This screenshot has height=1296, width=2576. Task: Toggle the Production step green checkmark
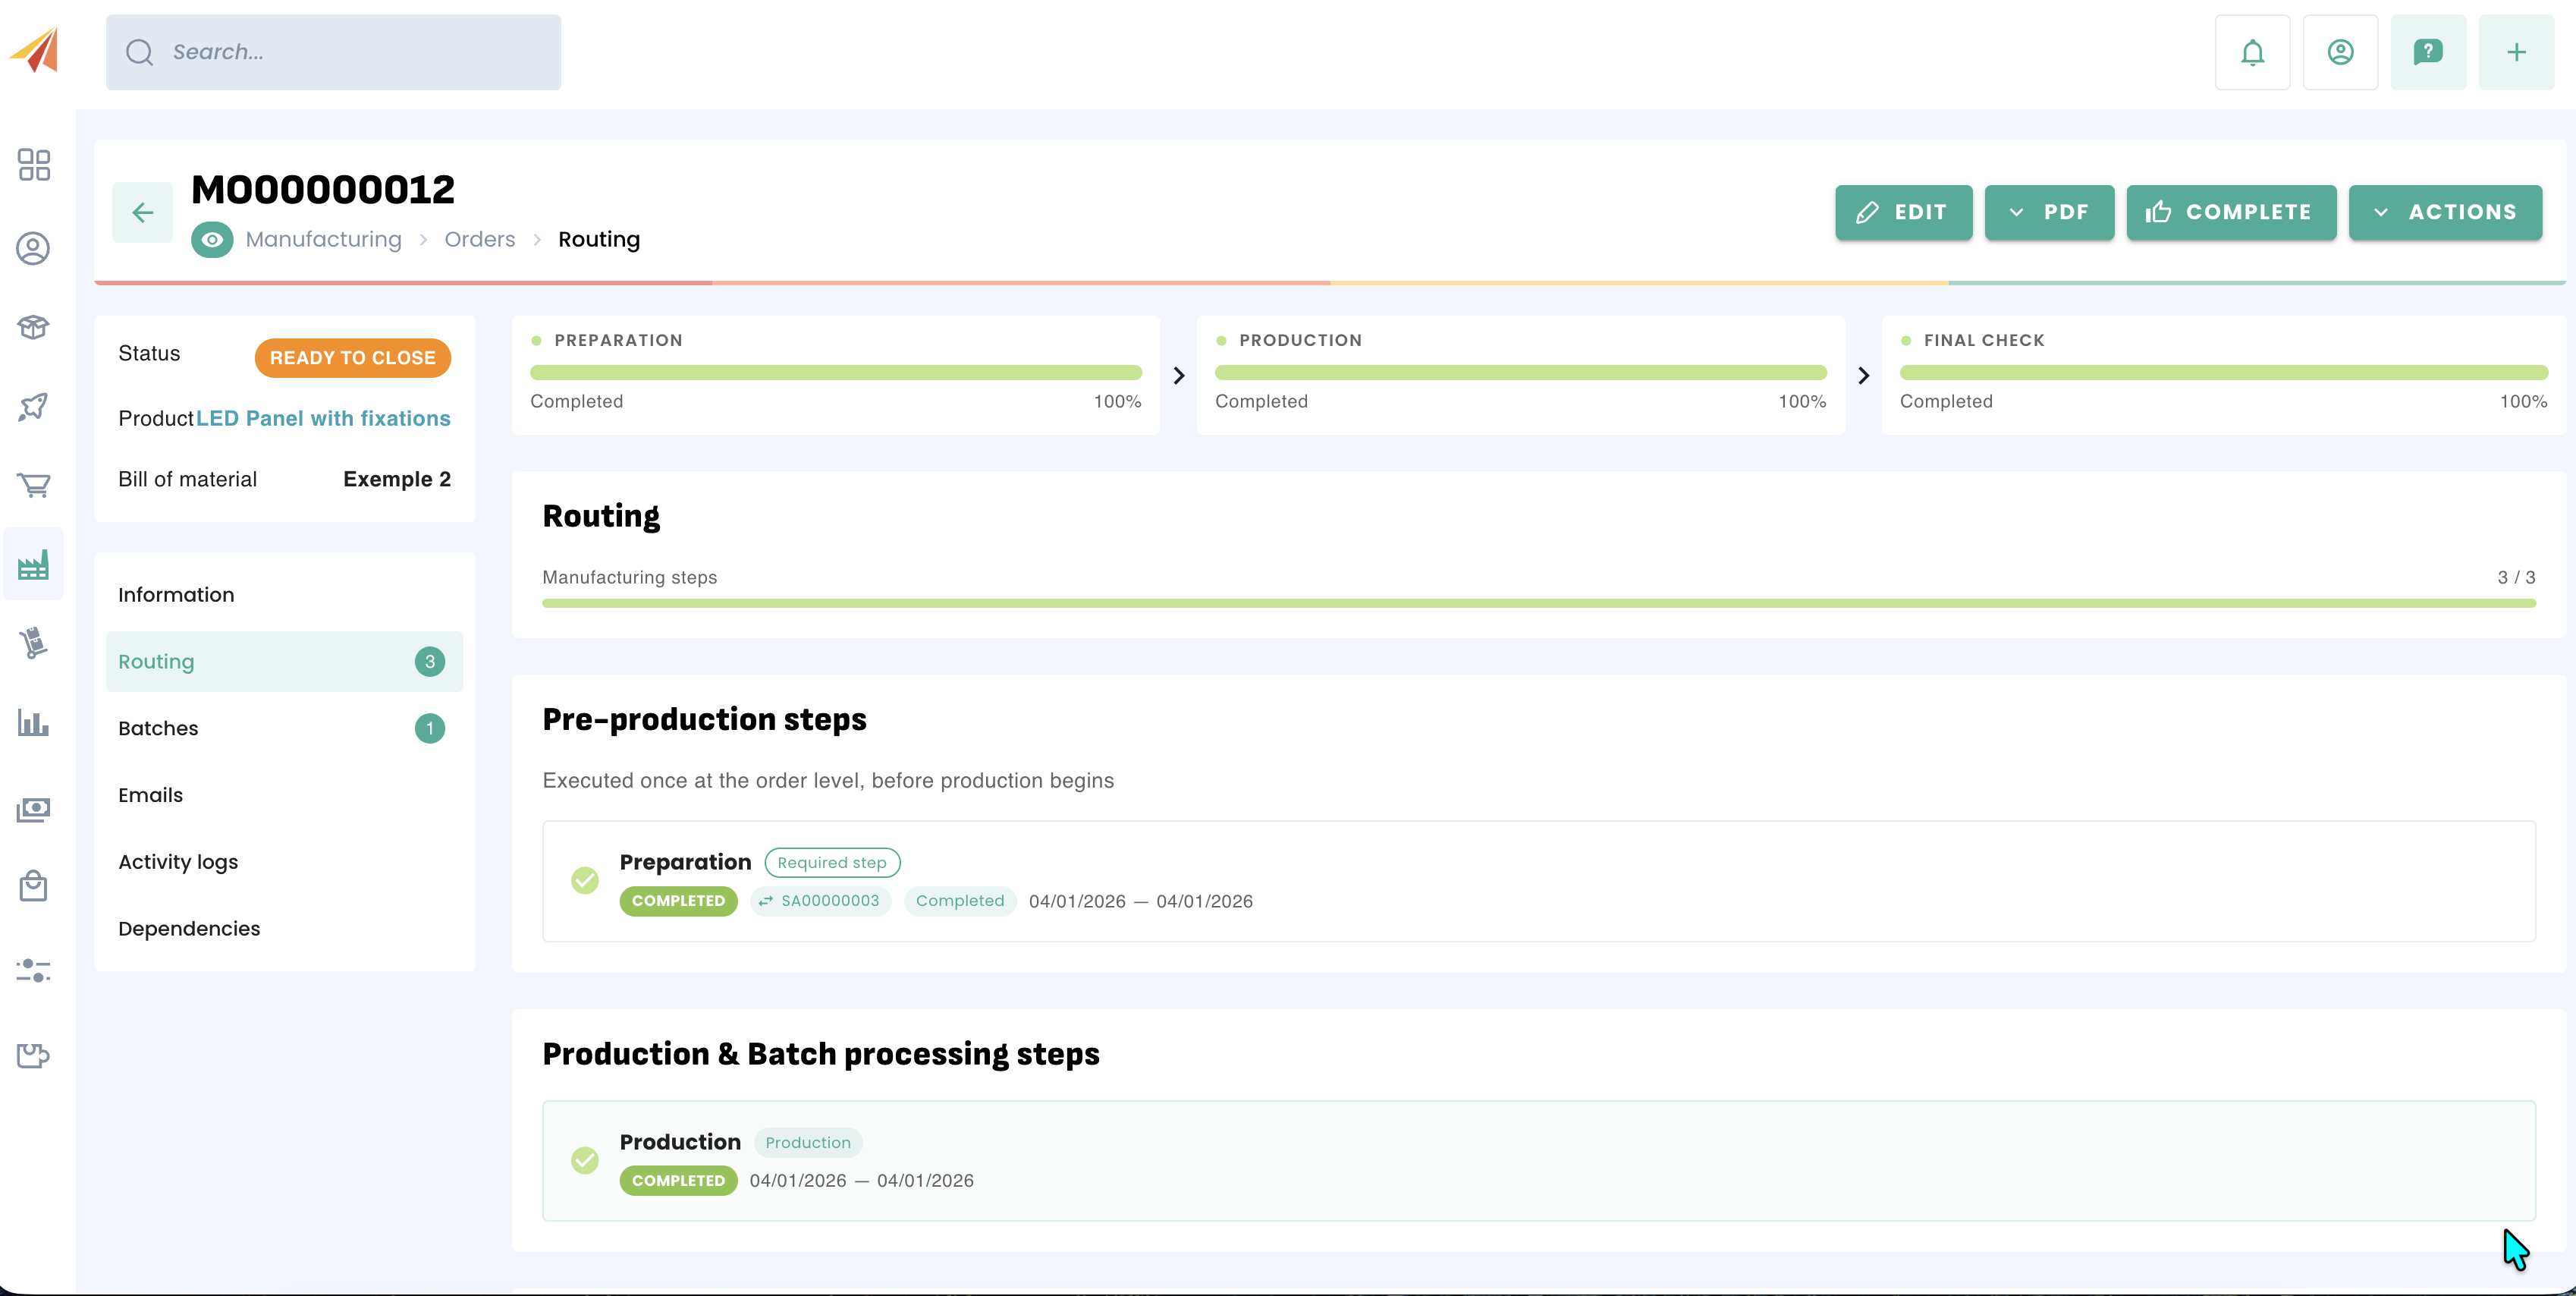(585, 1160)
